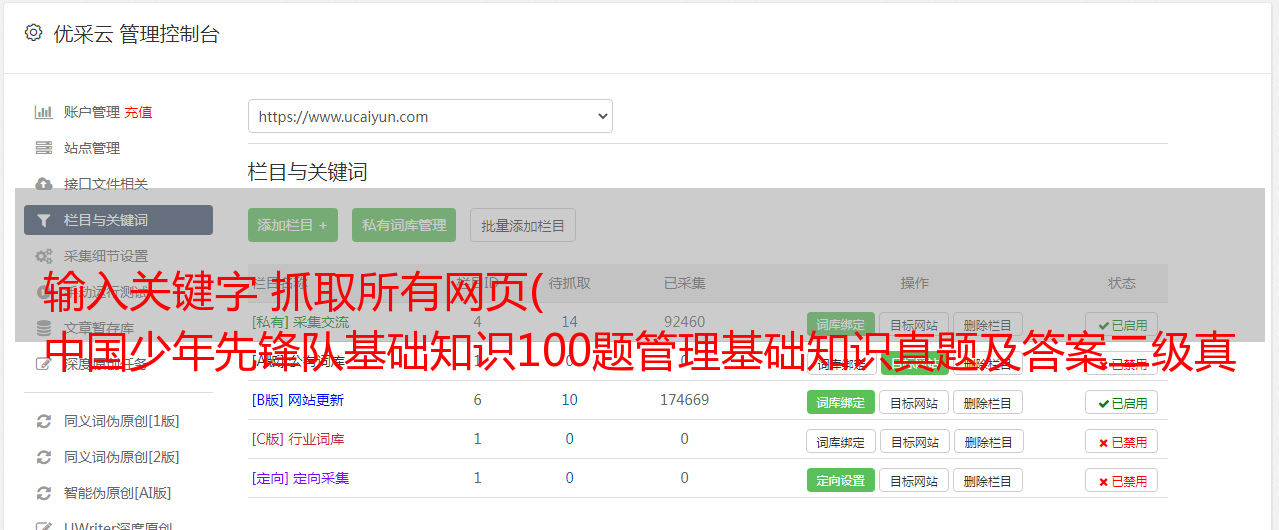Click the bar chart icon for 账户管理
The width and height of the screenshot is (1279, 530).
click(43, 112)
